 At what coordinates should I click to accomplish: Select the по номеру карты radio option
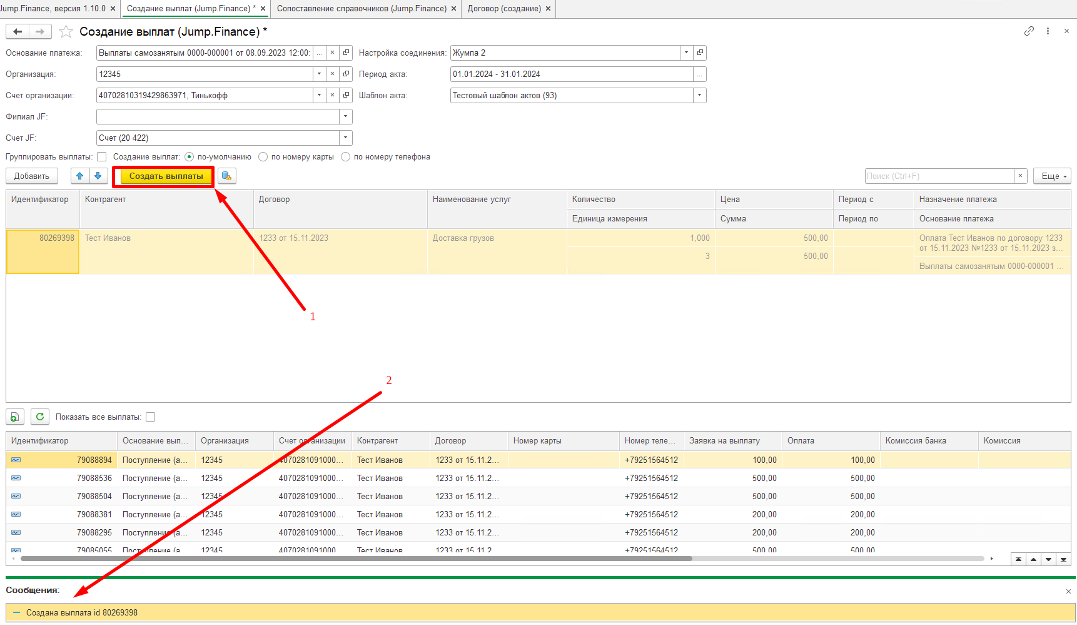(263, 157)
